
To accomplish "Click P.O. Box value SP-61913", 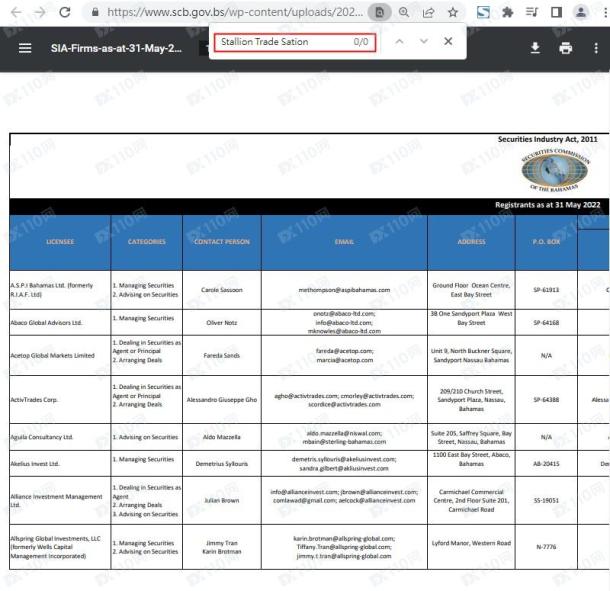I will coord(546,290).
